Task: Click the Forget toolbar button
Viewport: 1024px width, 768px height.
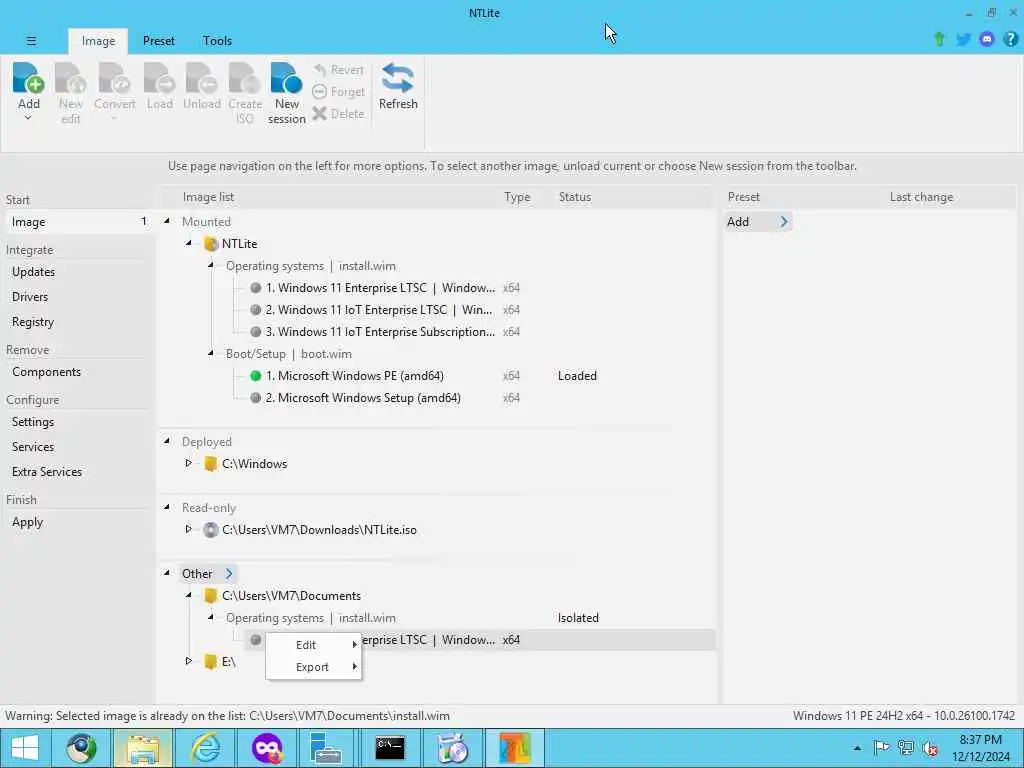Action: point(338,92)
